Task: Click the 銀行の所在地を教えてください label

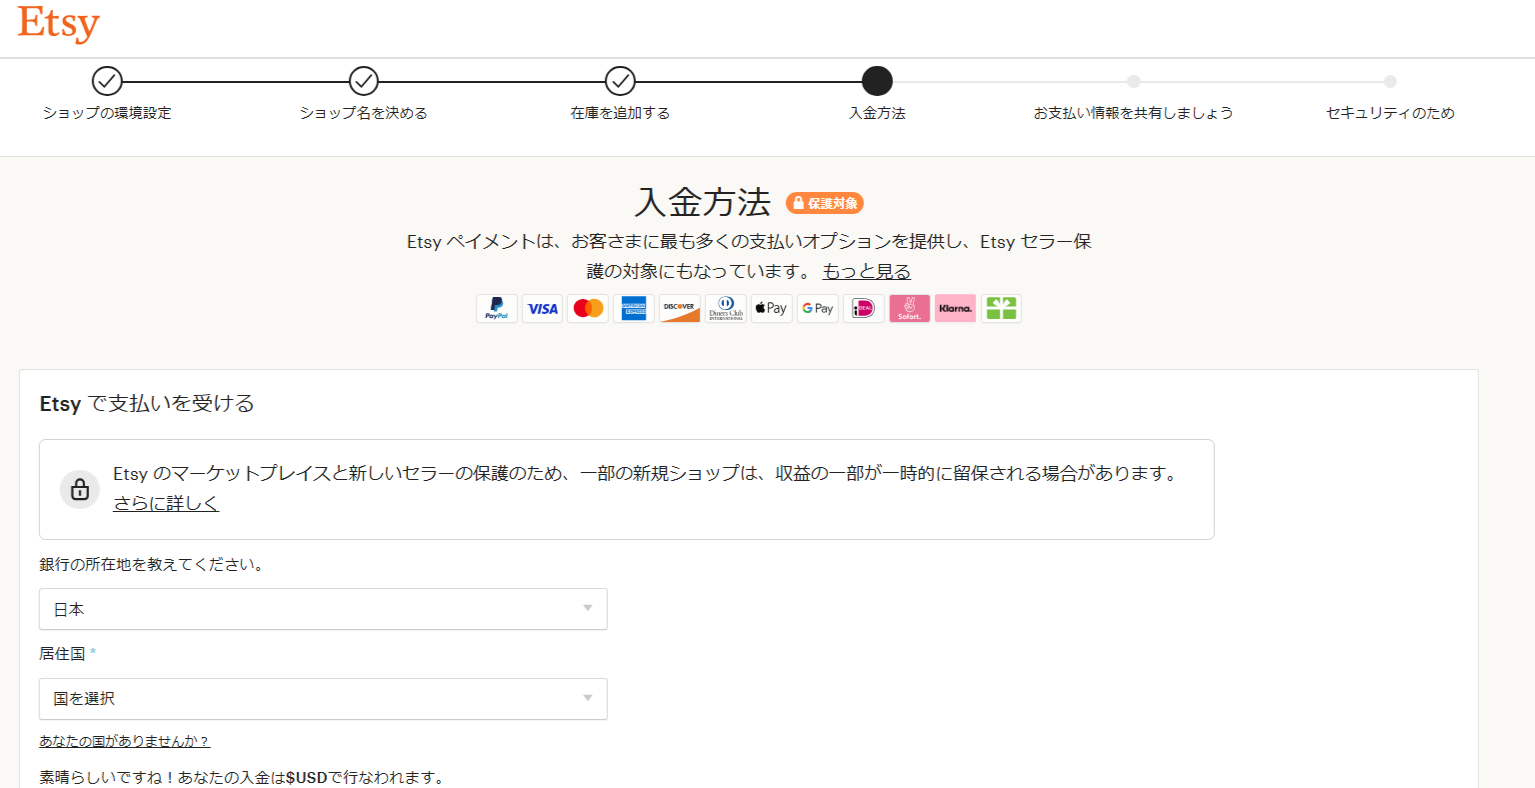Action: point(152,564)
